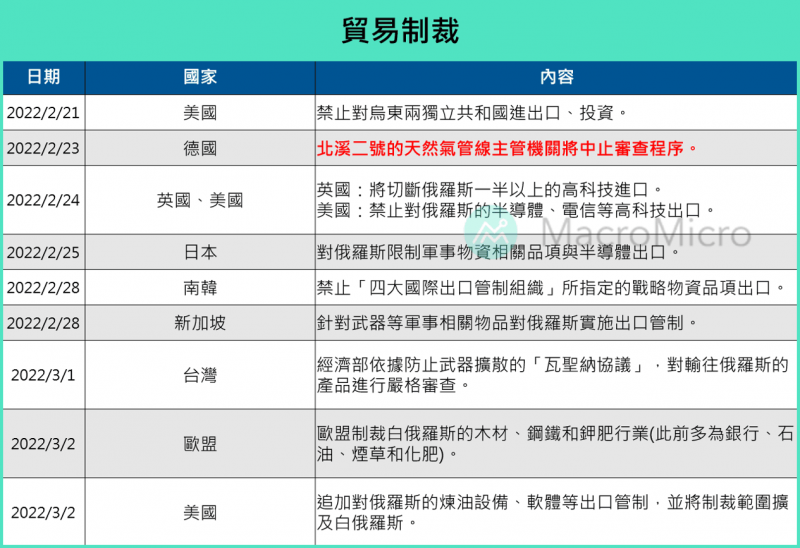Screen dimensions: 800x548
Task: Click the 2022/2/28 date in the 新加坡 row
Action: [43, 323]
